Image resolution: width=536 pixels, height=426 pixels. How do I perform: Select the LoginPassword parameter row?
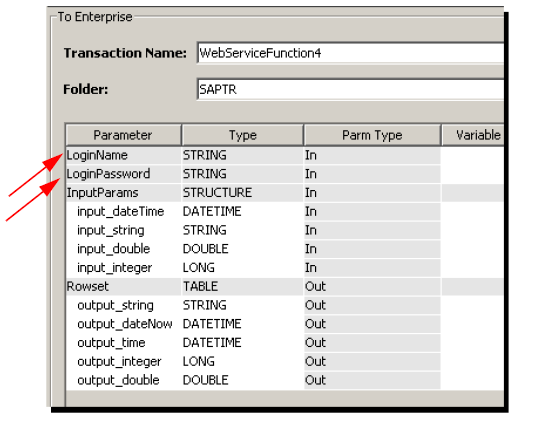tap(285, 174)
